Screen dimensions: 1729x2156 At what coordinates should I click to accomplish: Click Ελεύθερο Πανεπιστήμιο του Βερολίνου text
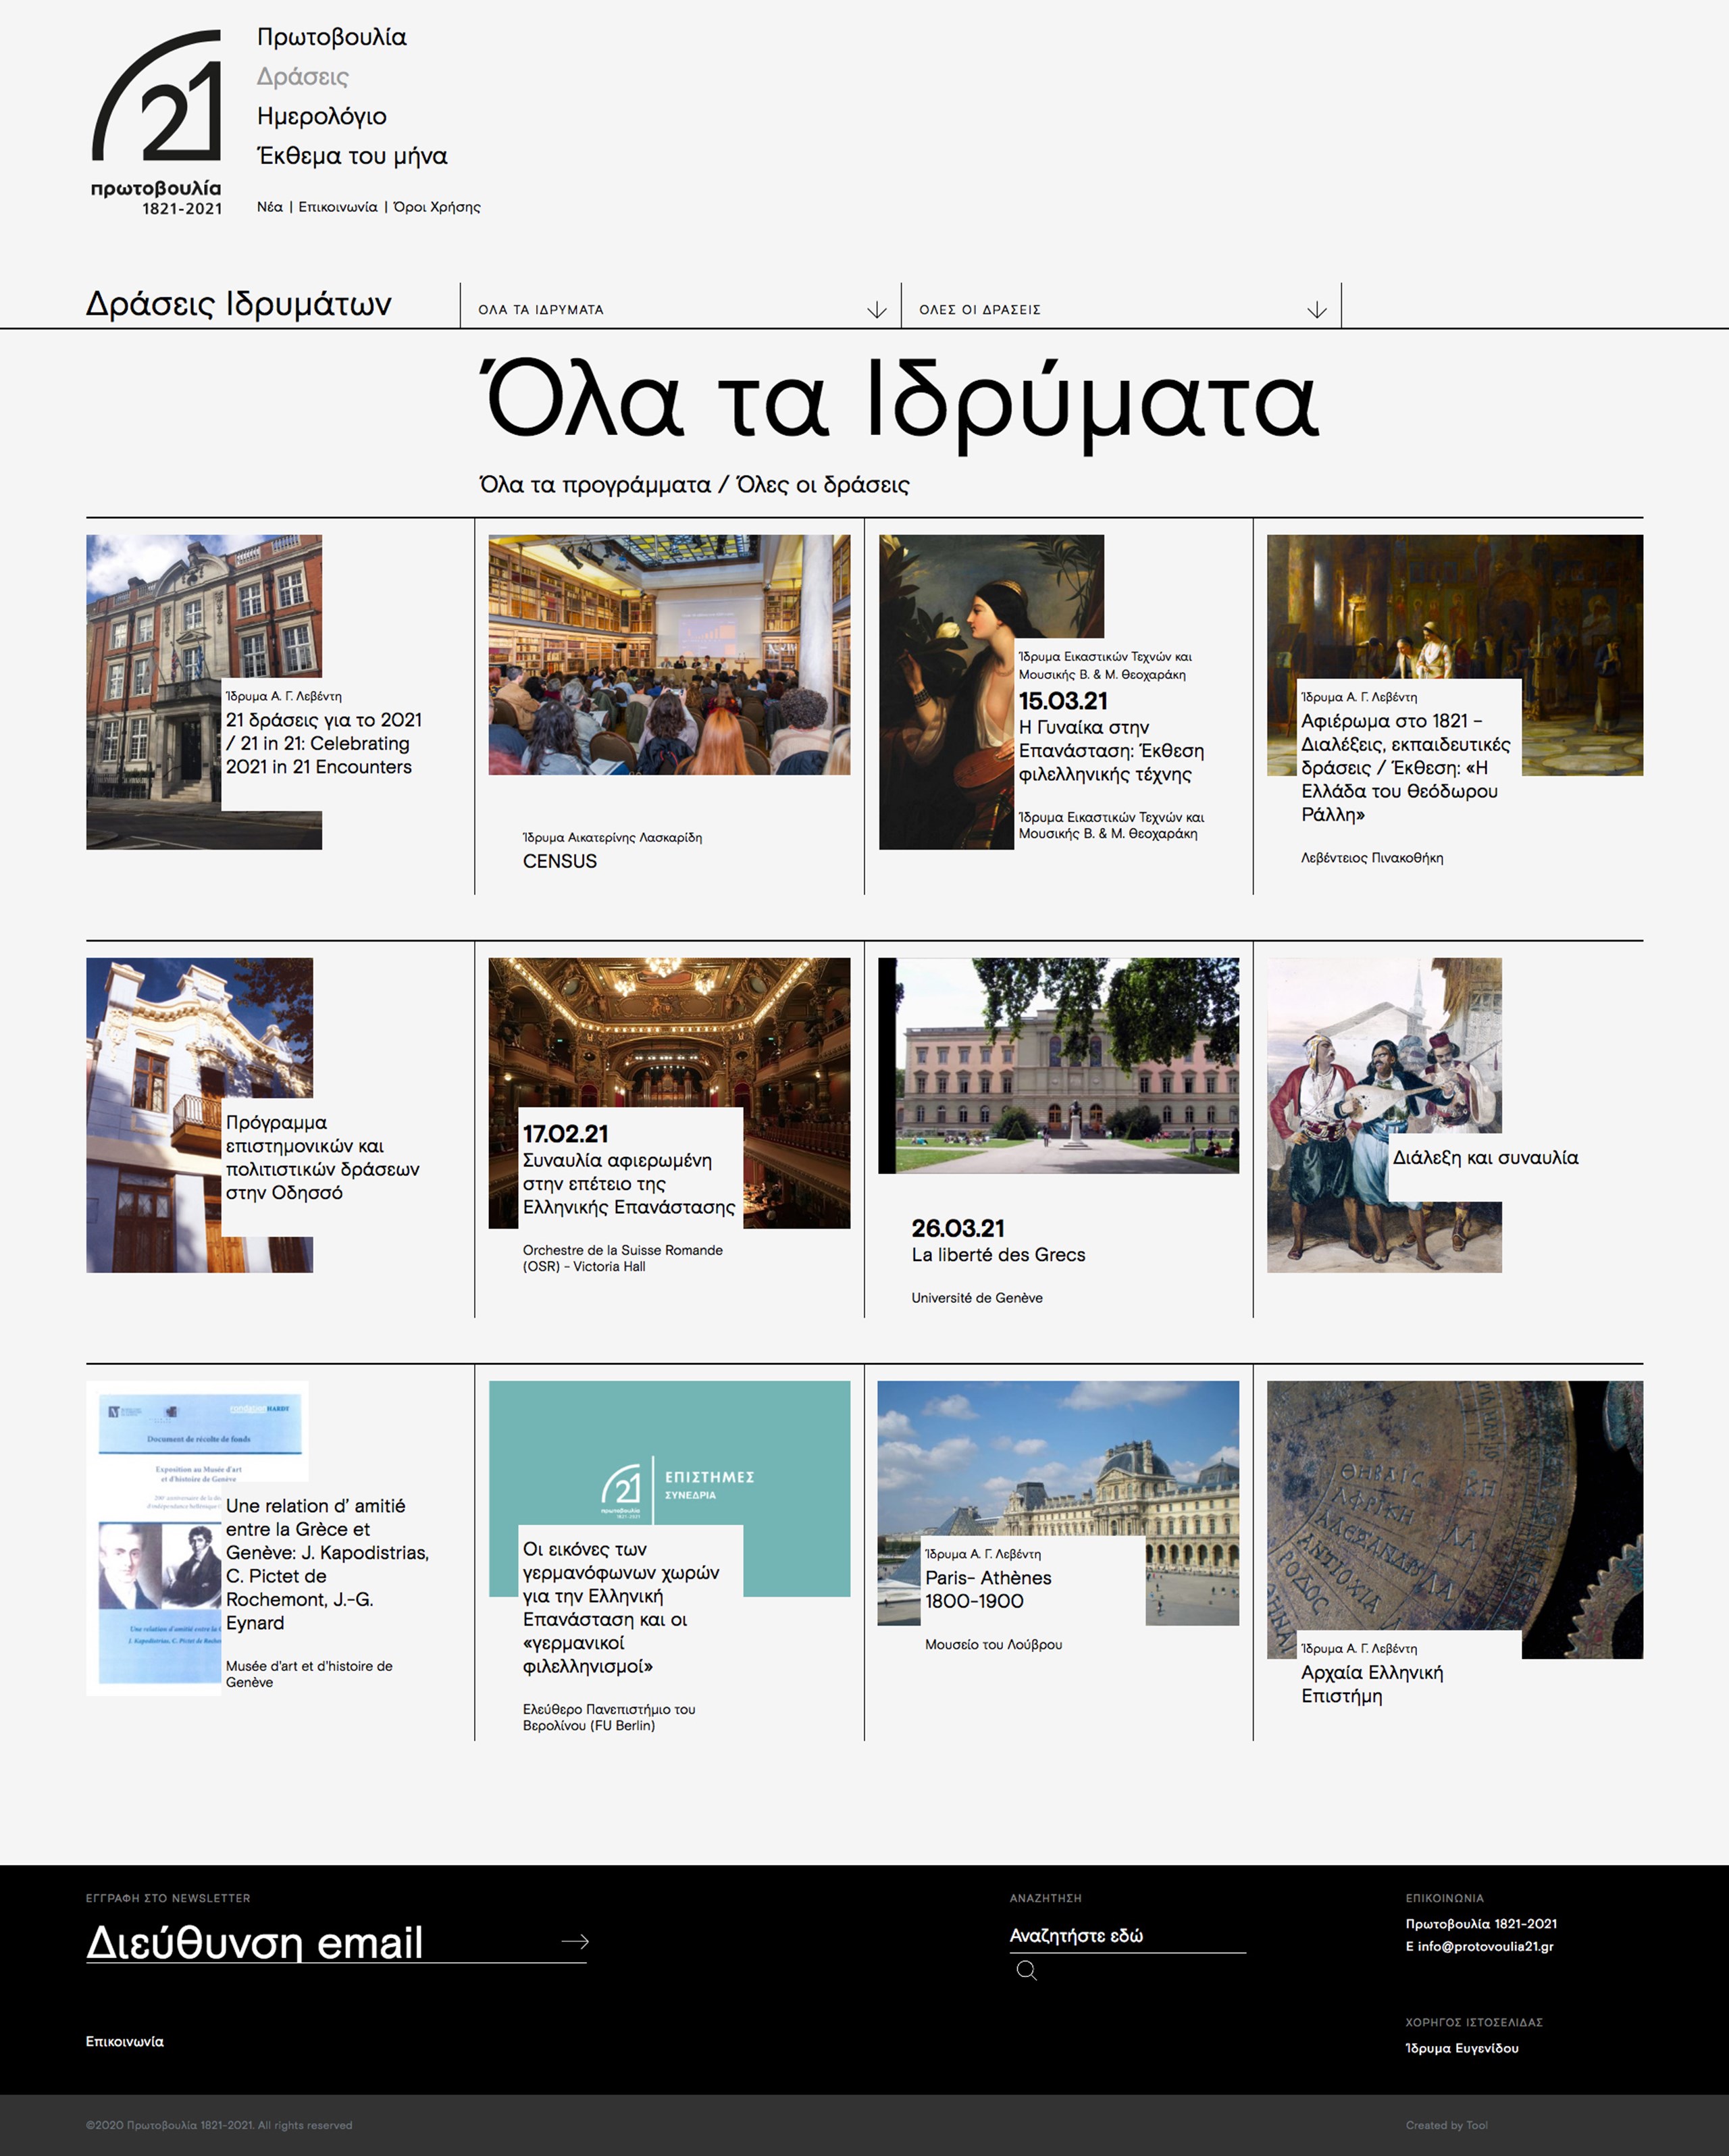pyautogui.click(x=609, y=1717)
